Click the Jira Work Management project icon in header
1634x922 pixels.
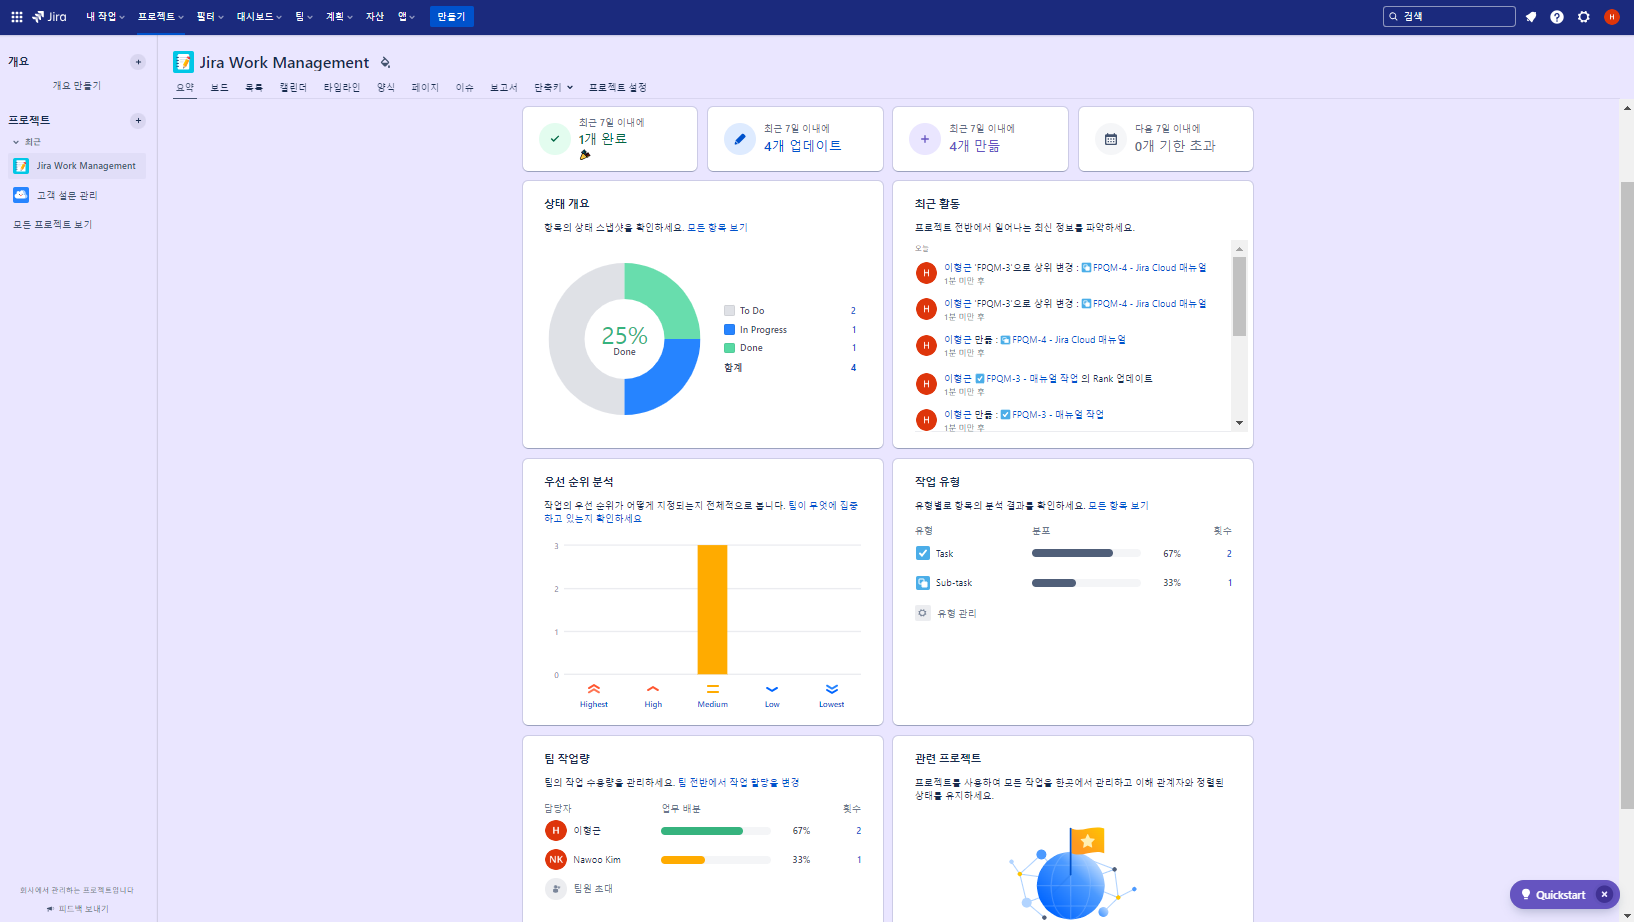(x=183, y=62)
